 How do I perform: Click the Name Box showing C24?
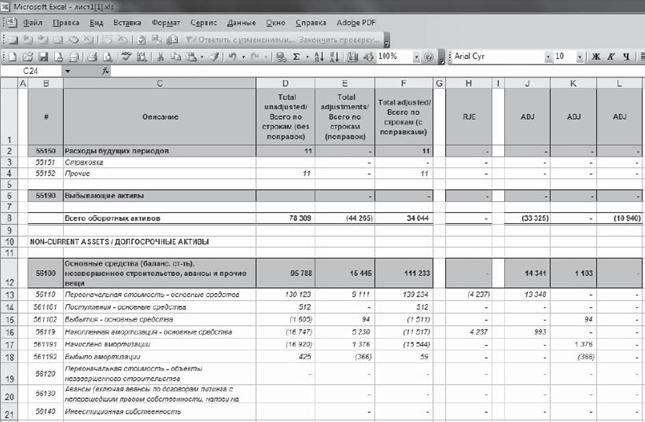pyautogui.click(x=35, y=72)
